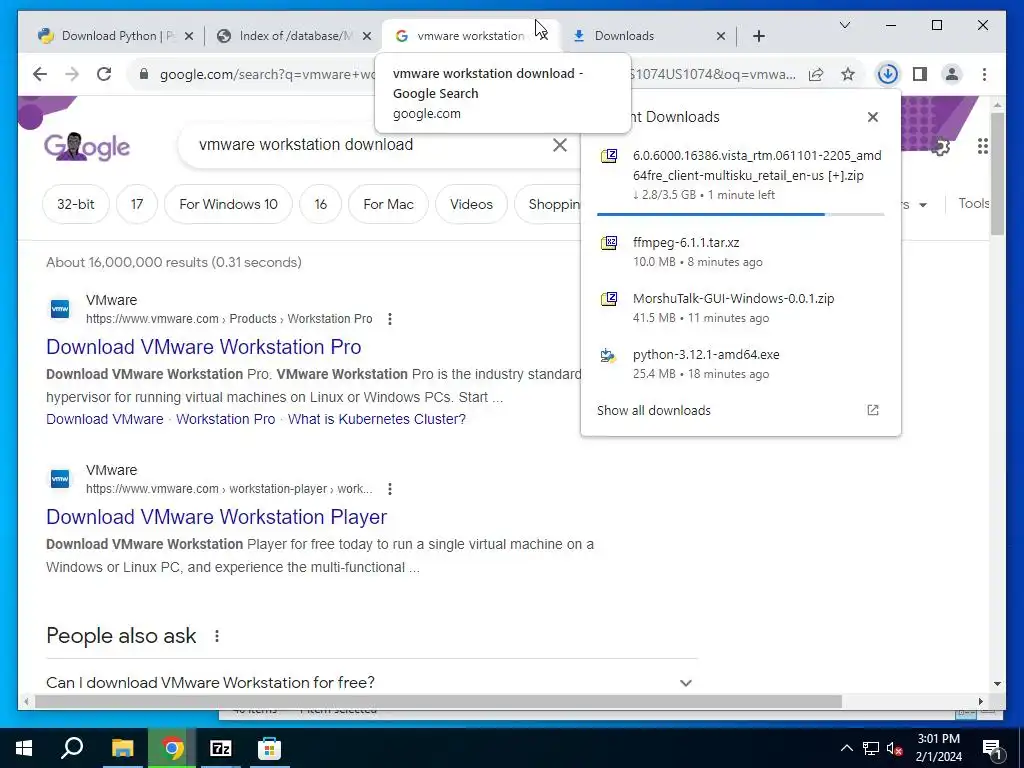Reload the current page
The height and width of the screenshot is (768, 1024).
click(104, 74)
